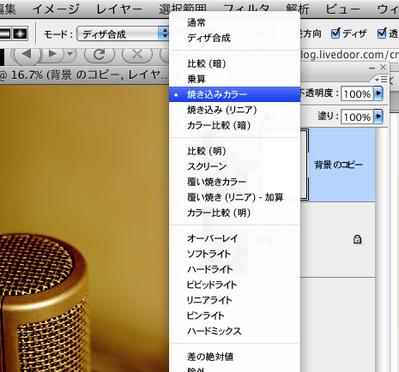Toggle the ディザ checkbox

336,33
